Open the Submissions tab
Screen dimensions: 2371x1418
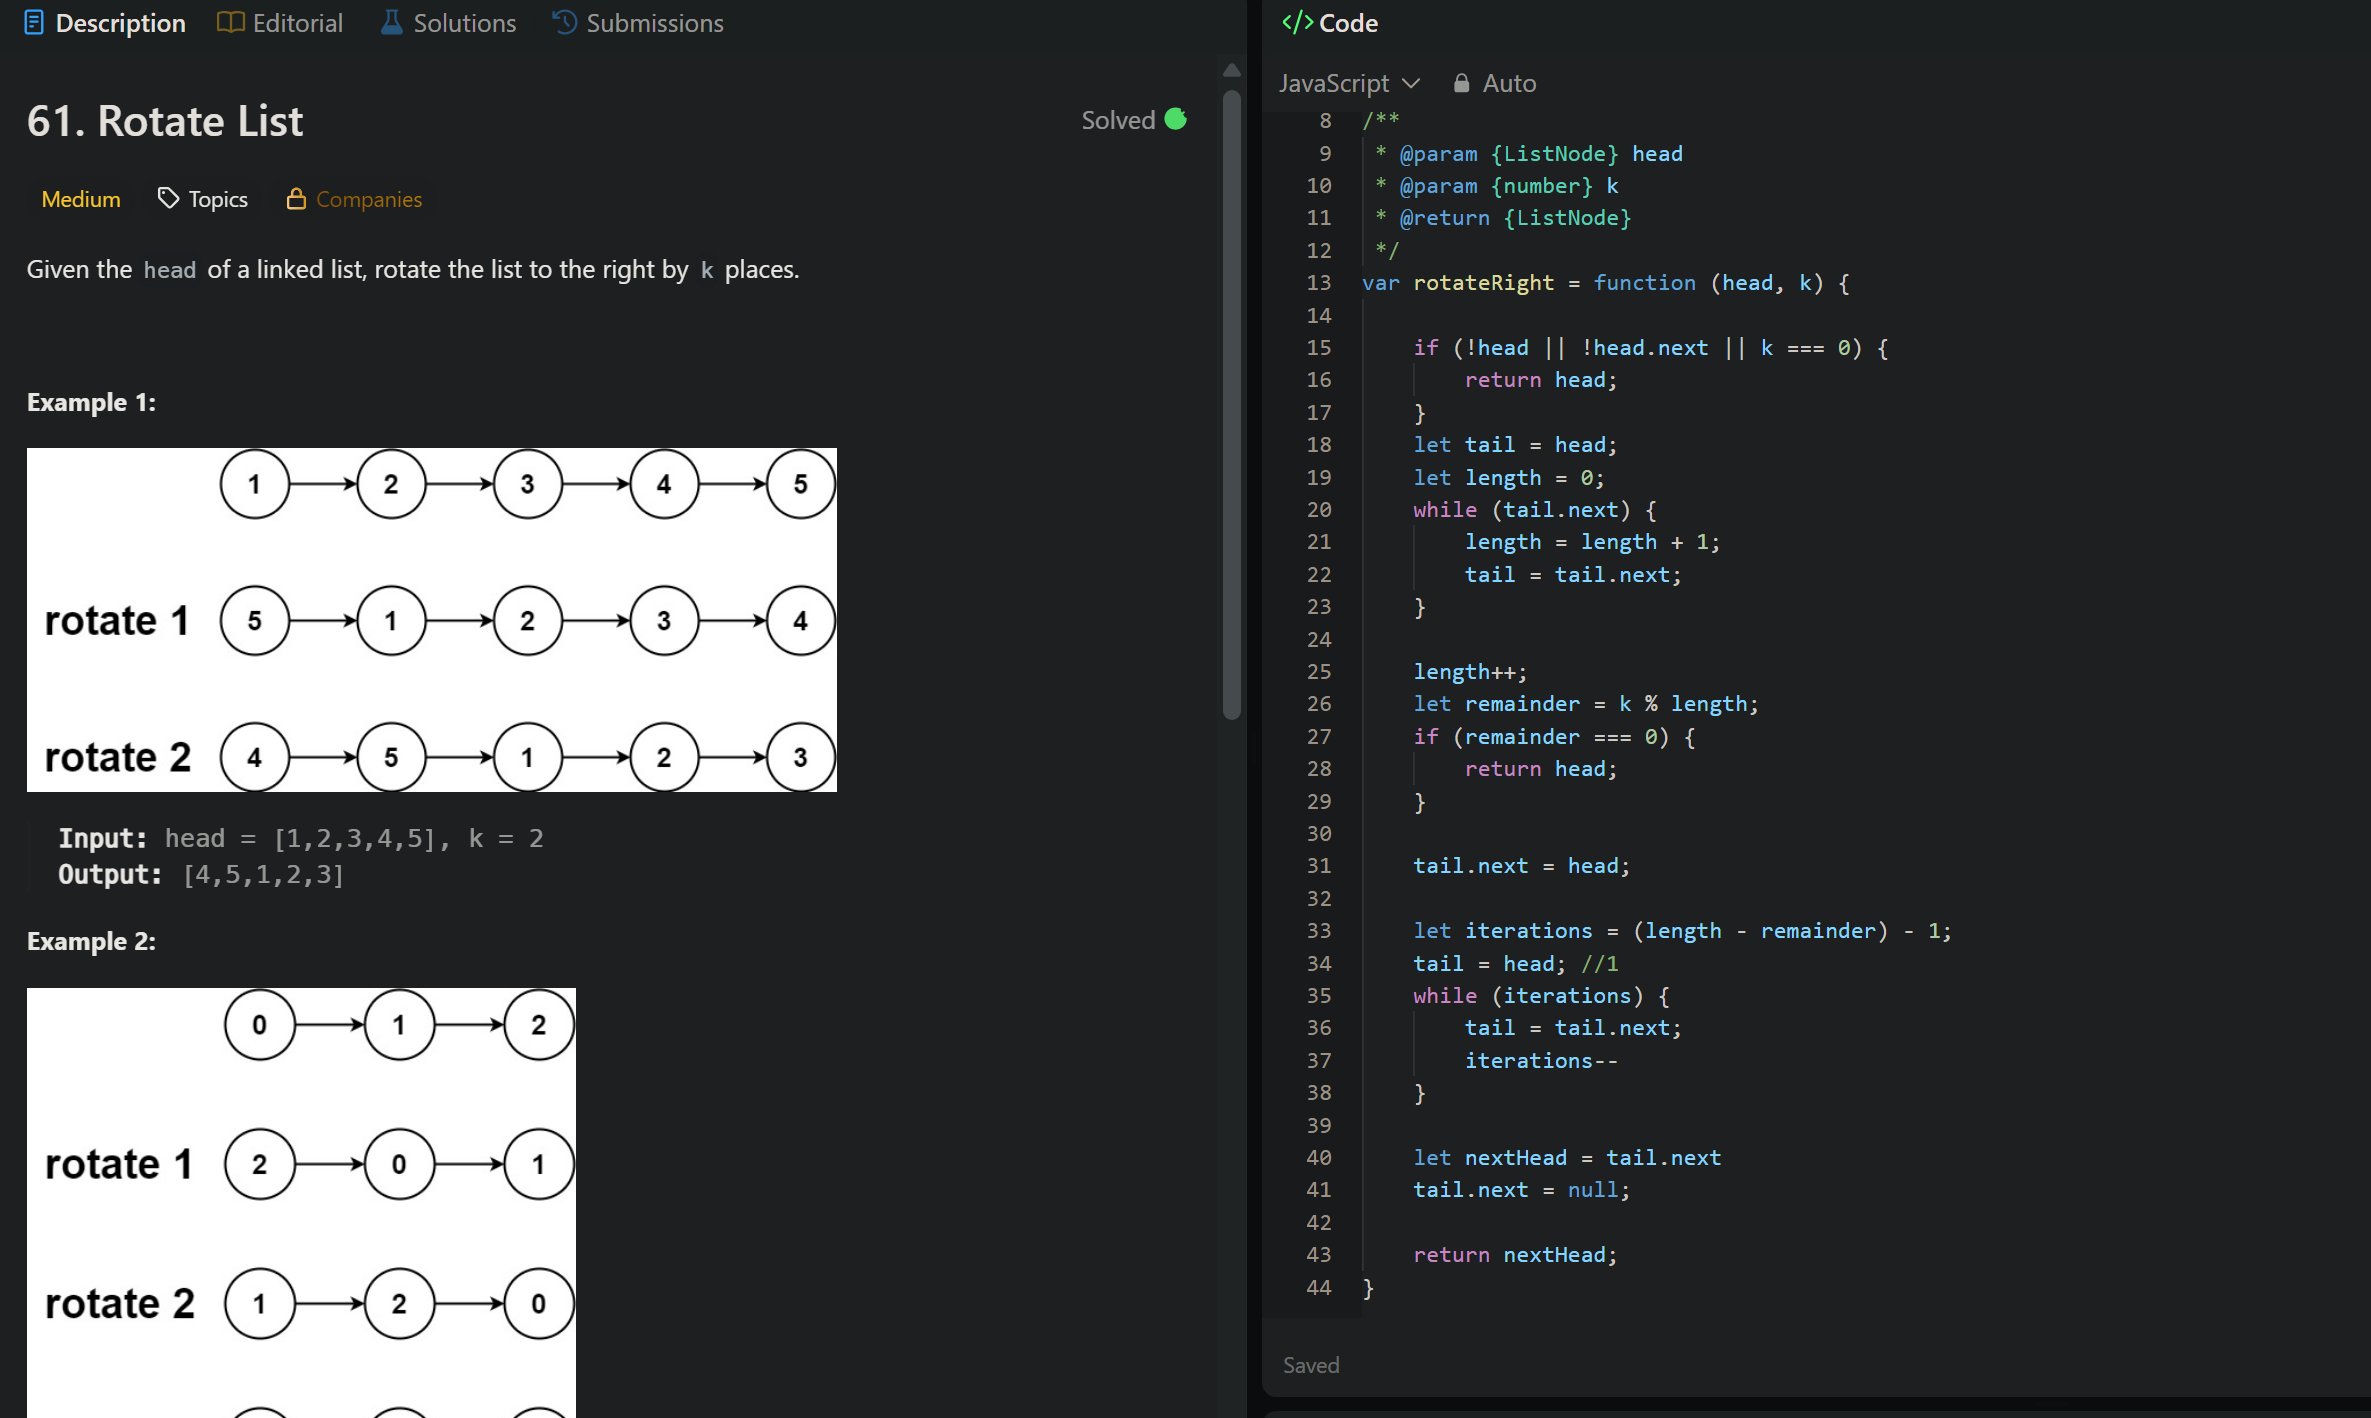coord(654,23)
